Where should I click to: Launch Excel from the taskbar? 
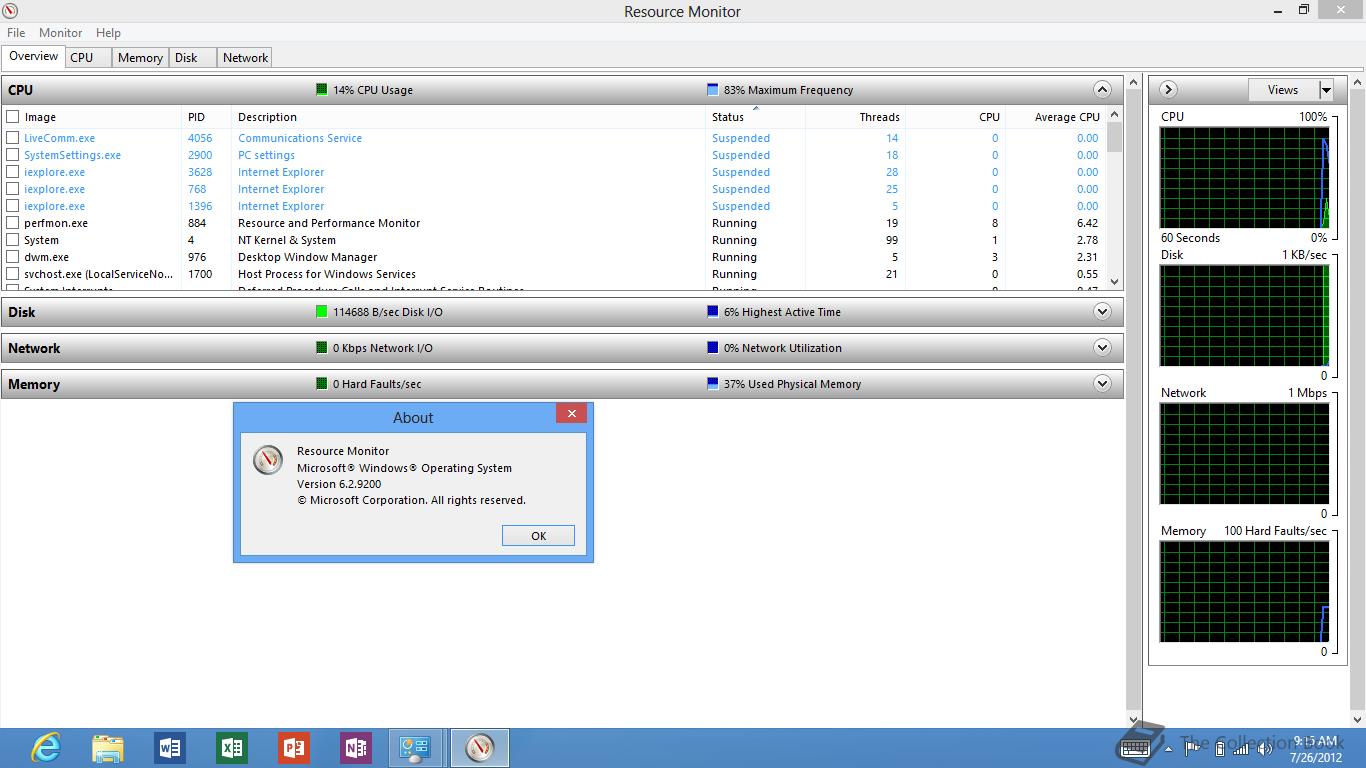231,748
